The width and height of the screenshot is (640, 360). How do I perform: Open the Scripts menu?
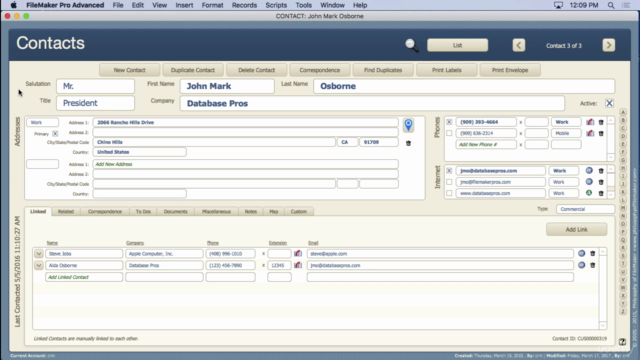[x=276, y=5]
